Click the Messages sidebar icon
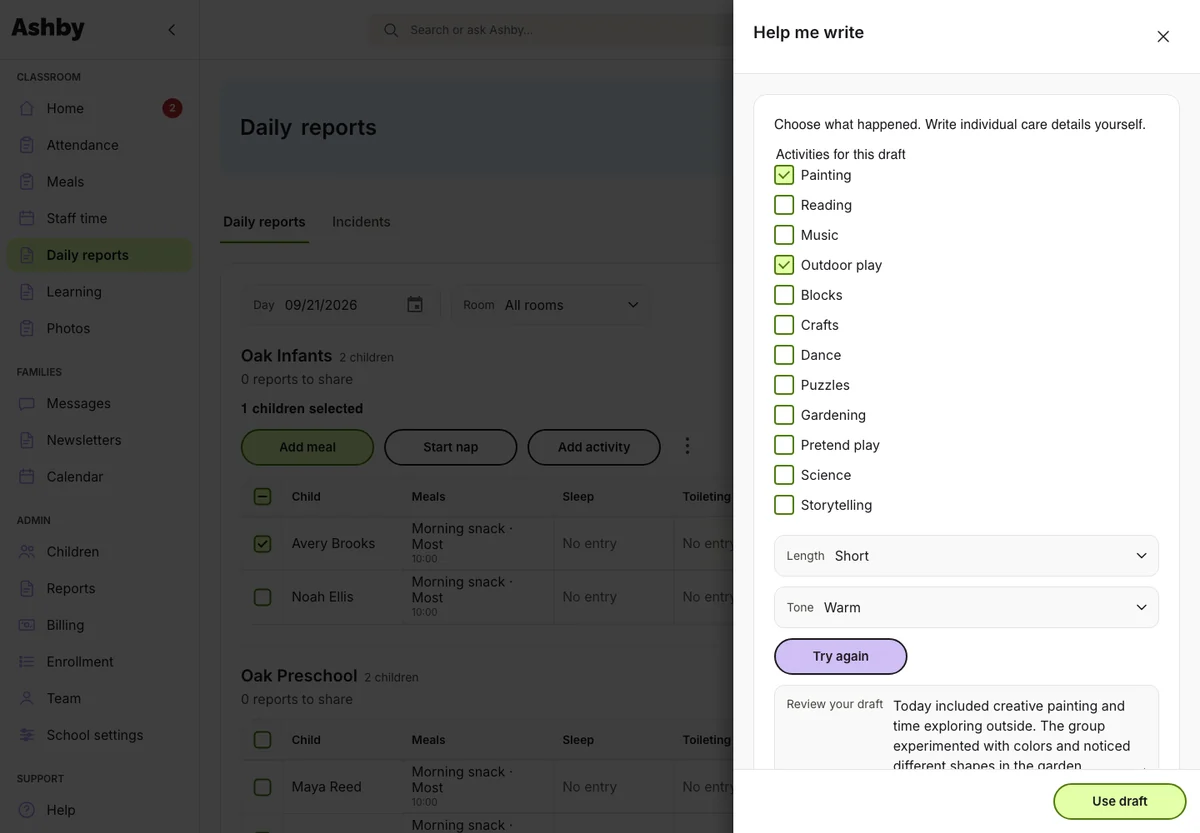Screen dimensions: 1200x833 pos(27,404)
